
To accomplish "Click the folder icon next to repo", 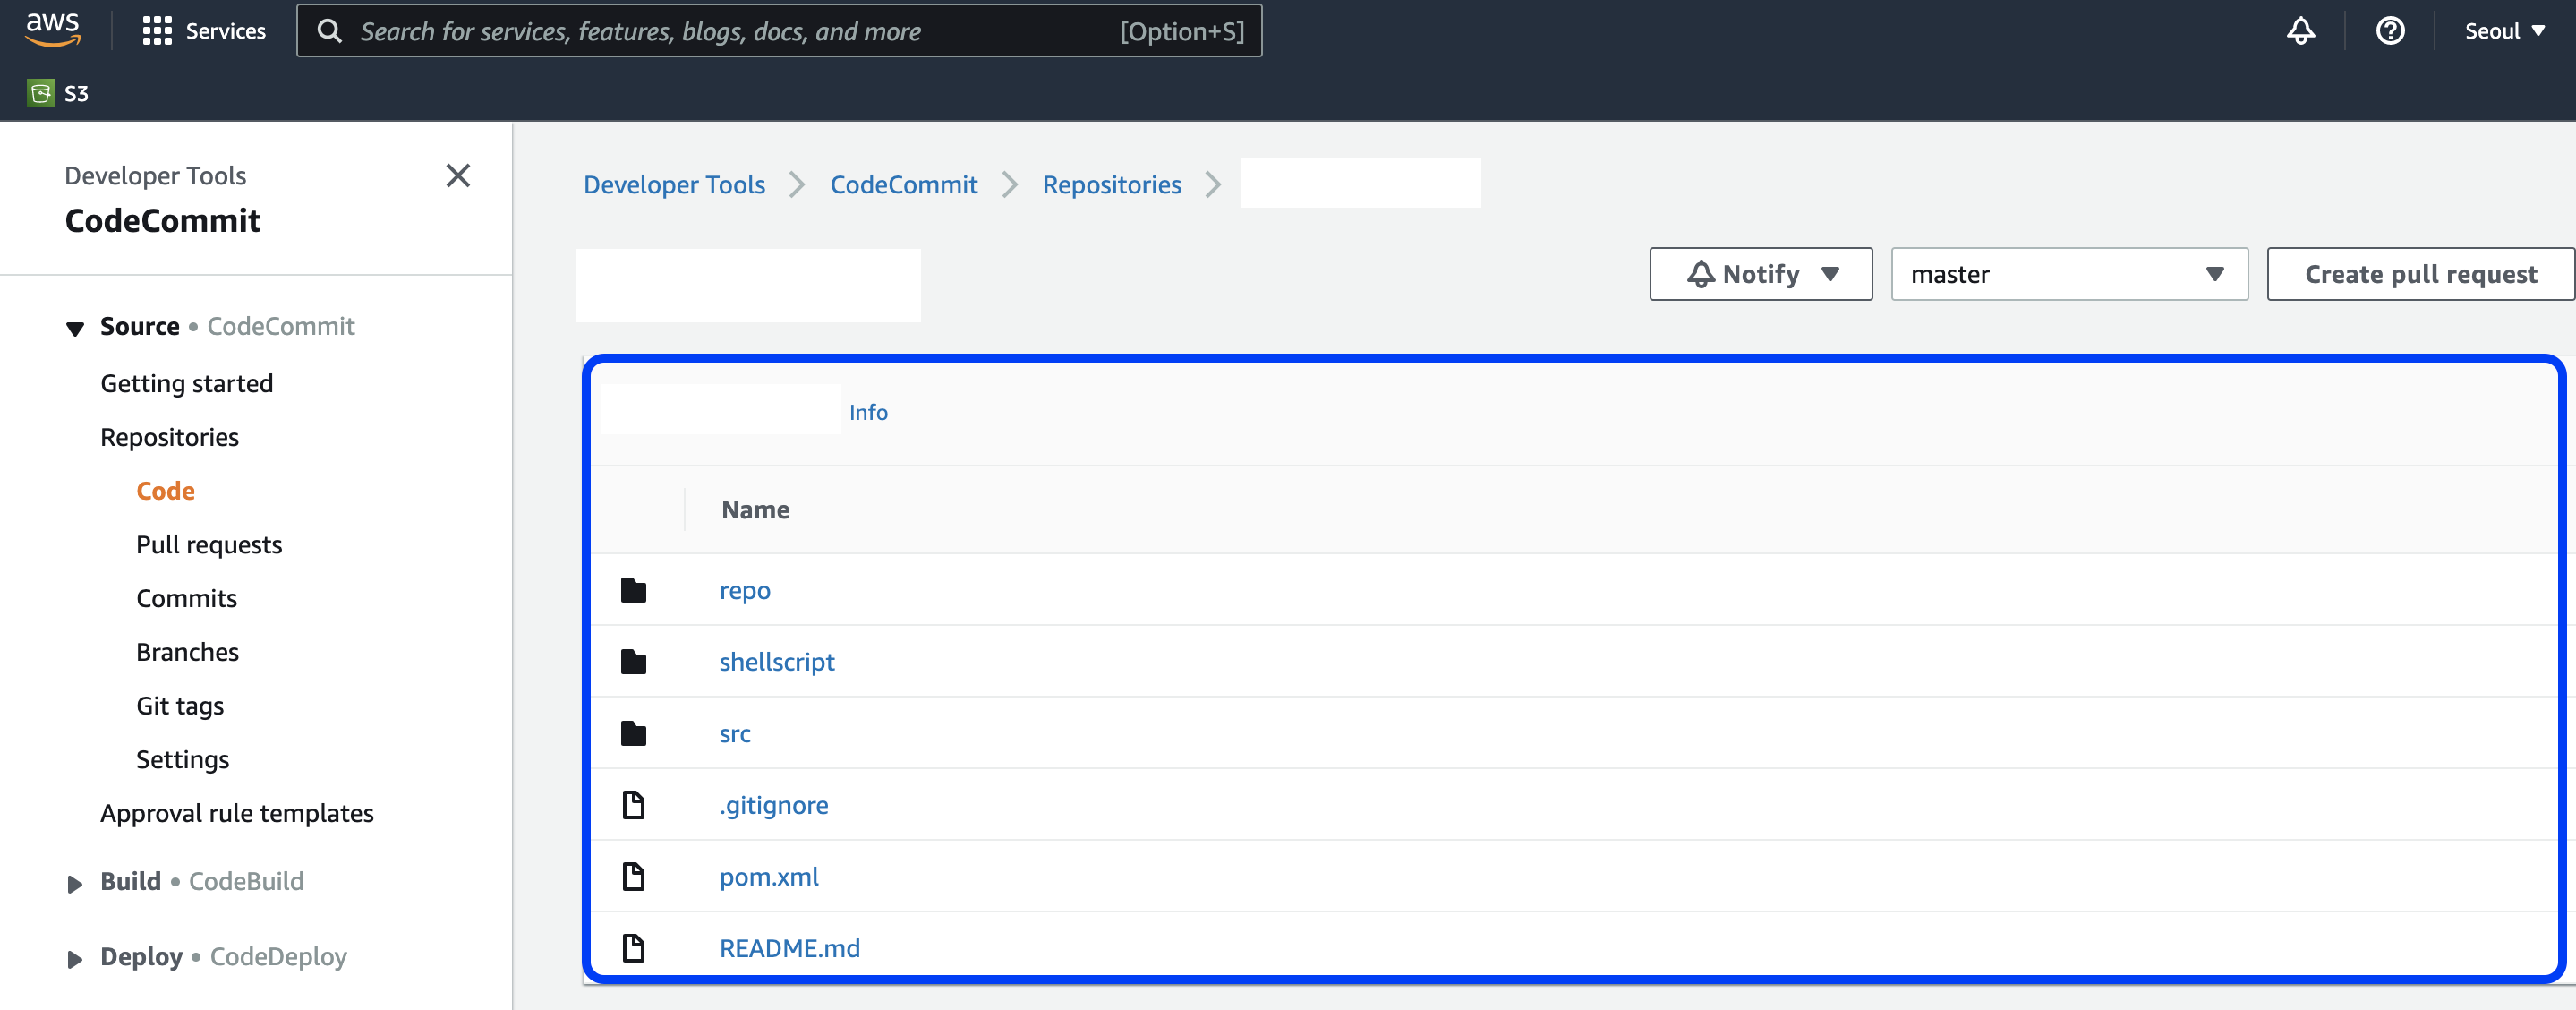I will coord(633,590).
